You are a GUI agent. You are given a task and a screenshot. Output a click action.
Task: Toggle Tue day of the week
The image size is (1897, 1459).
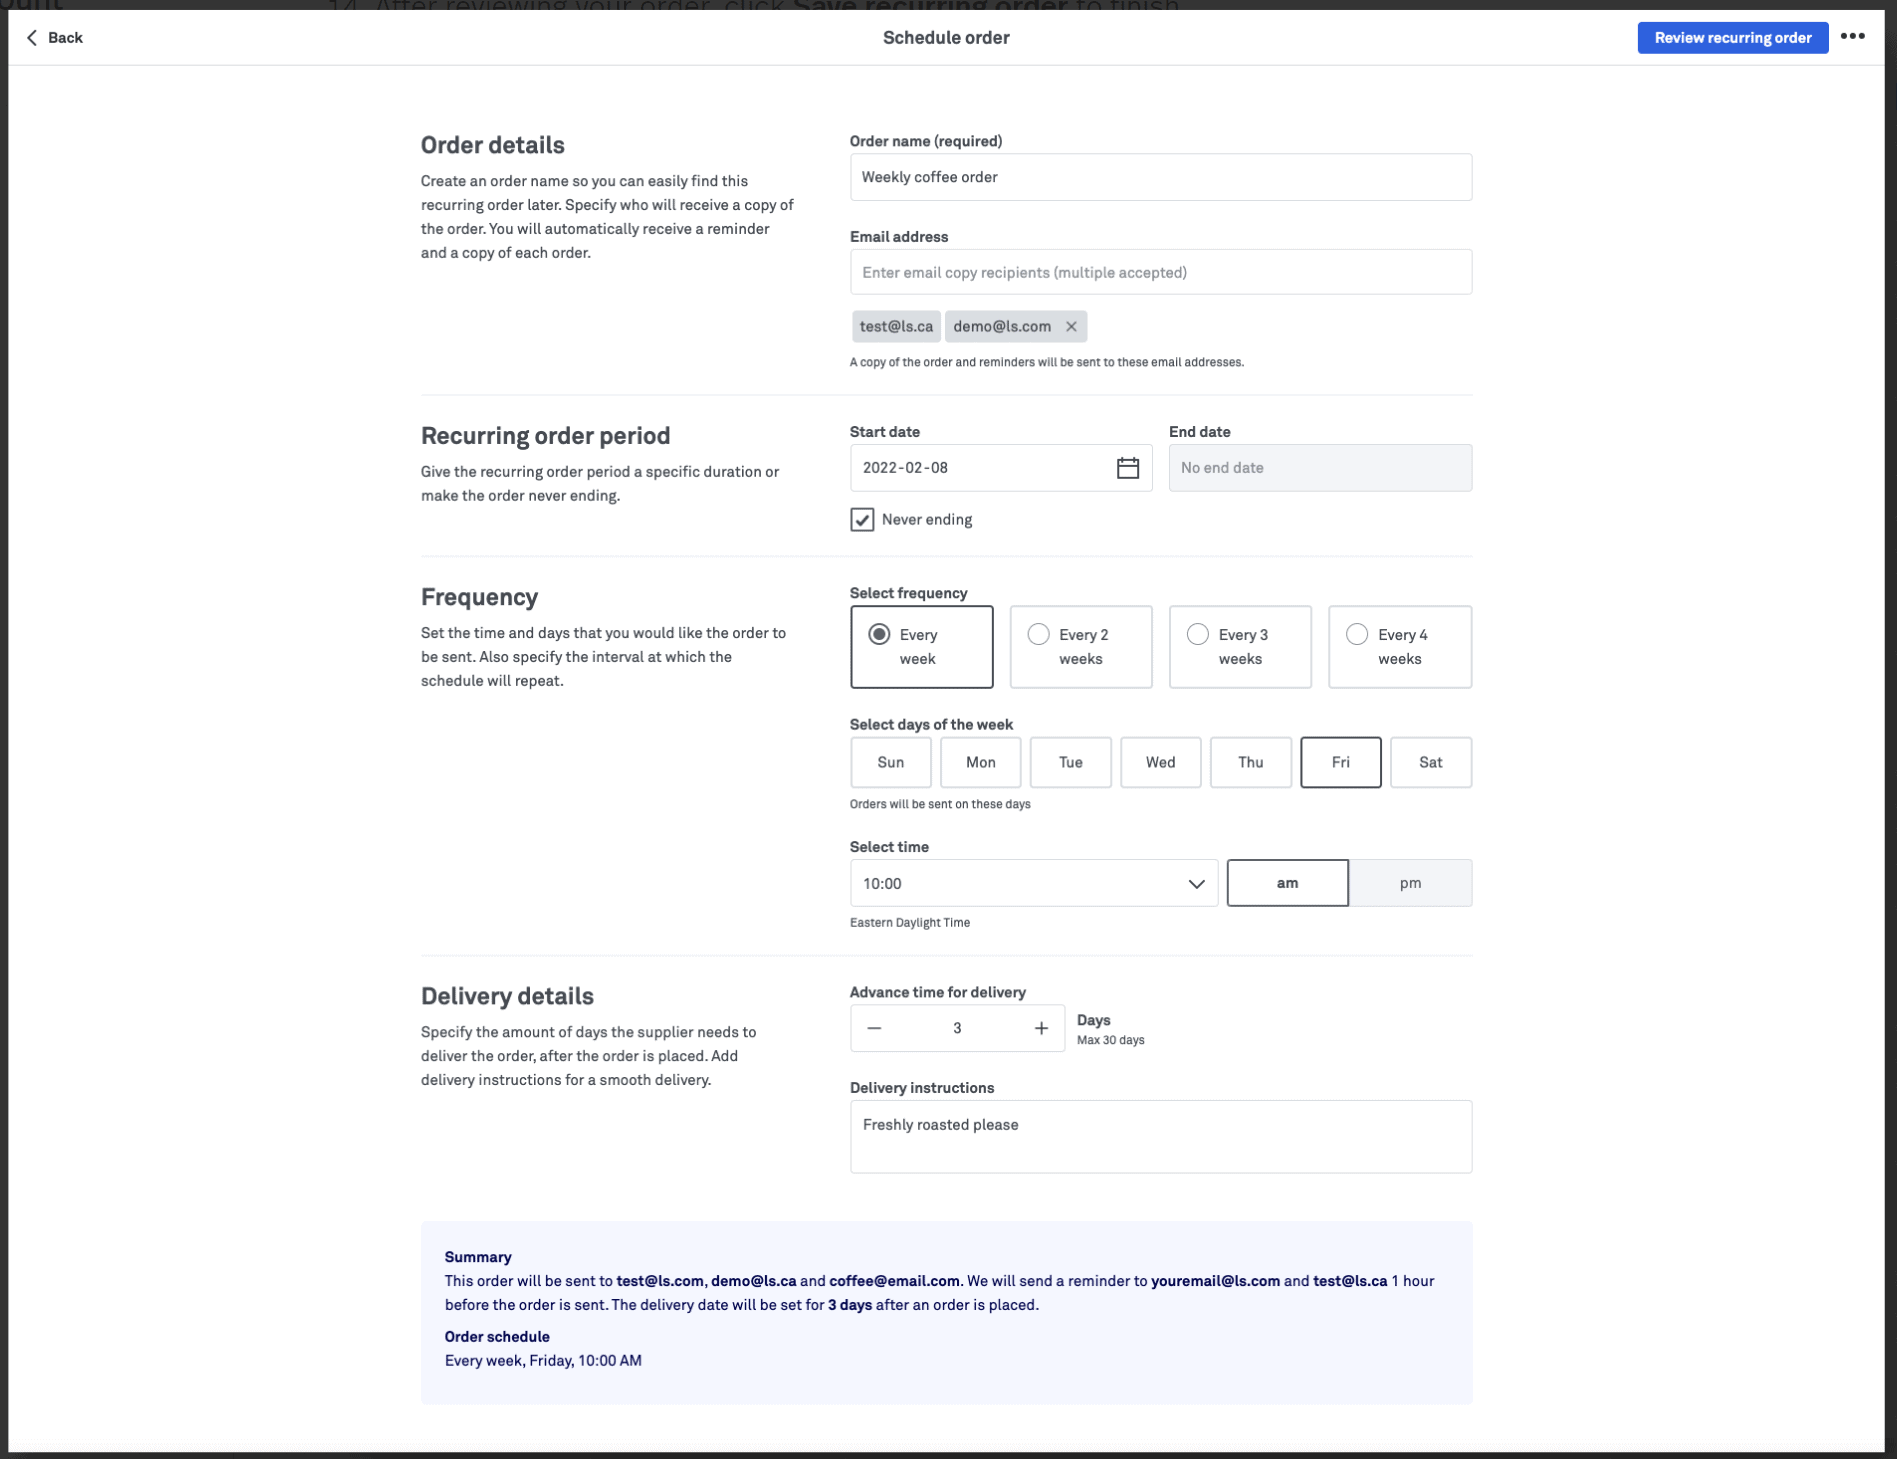[x=1071, y=763]
